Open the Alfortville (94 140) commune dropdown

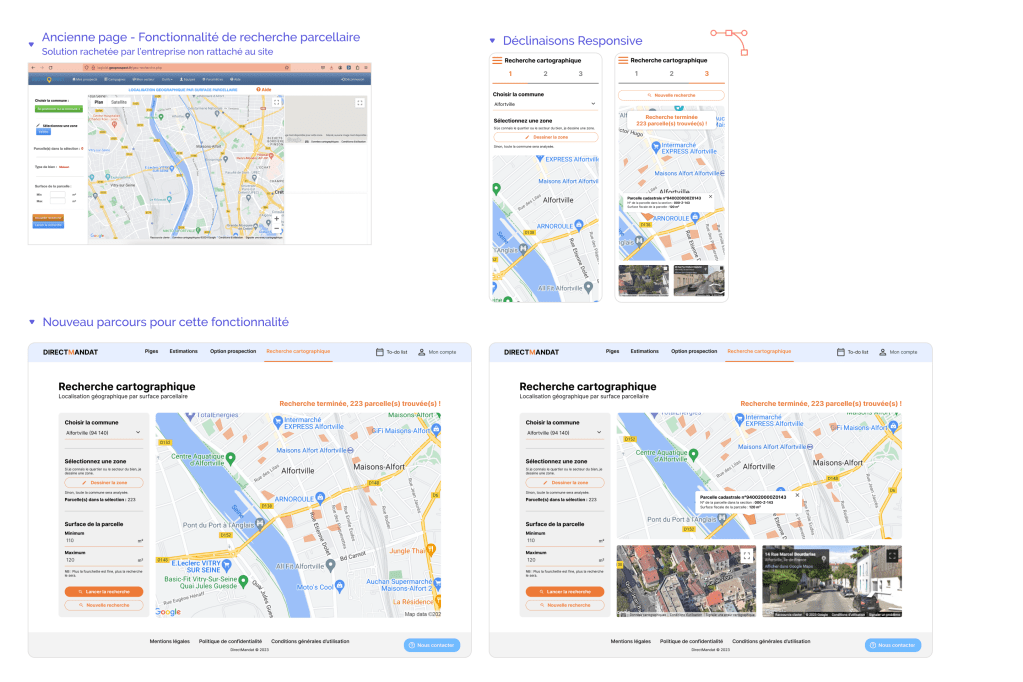point(103,433)
